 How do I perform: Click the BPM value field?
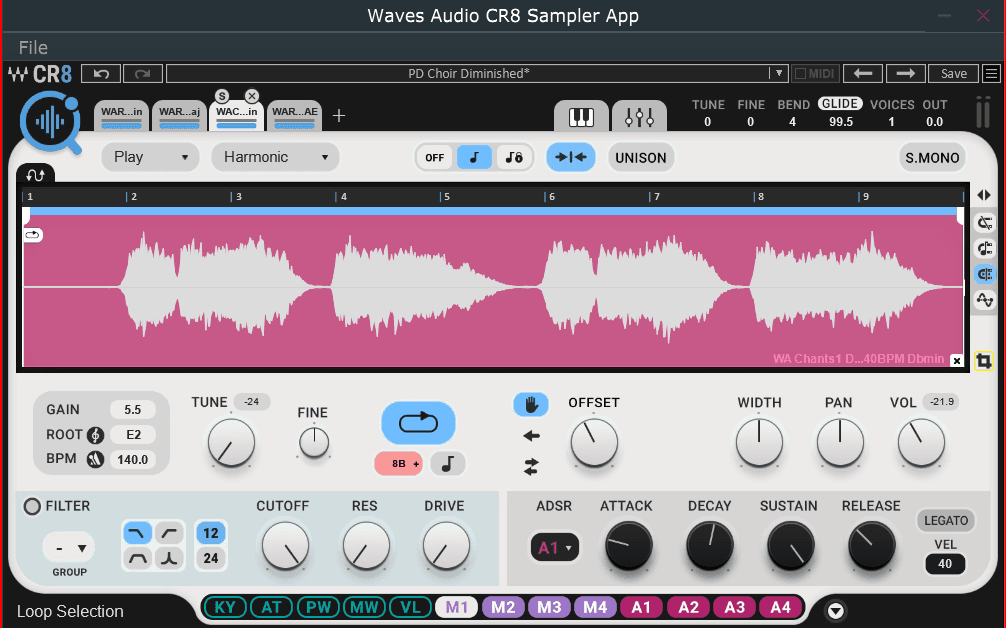[x=133, y=460]
